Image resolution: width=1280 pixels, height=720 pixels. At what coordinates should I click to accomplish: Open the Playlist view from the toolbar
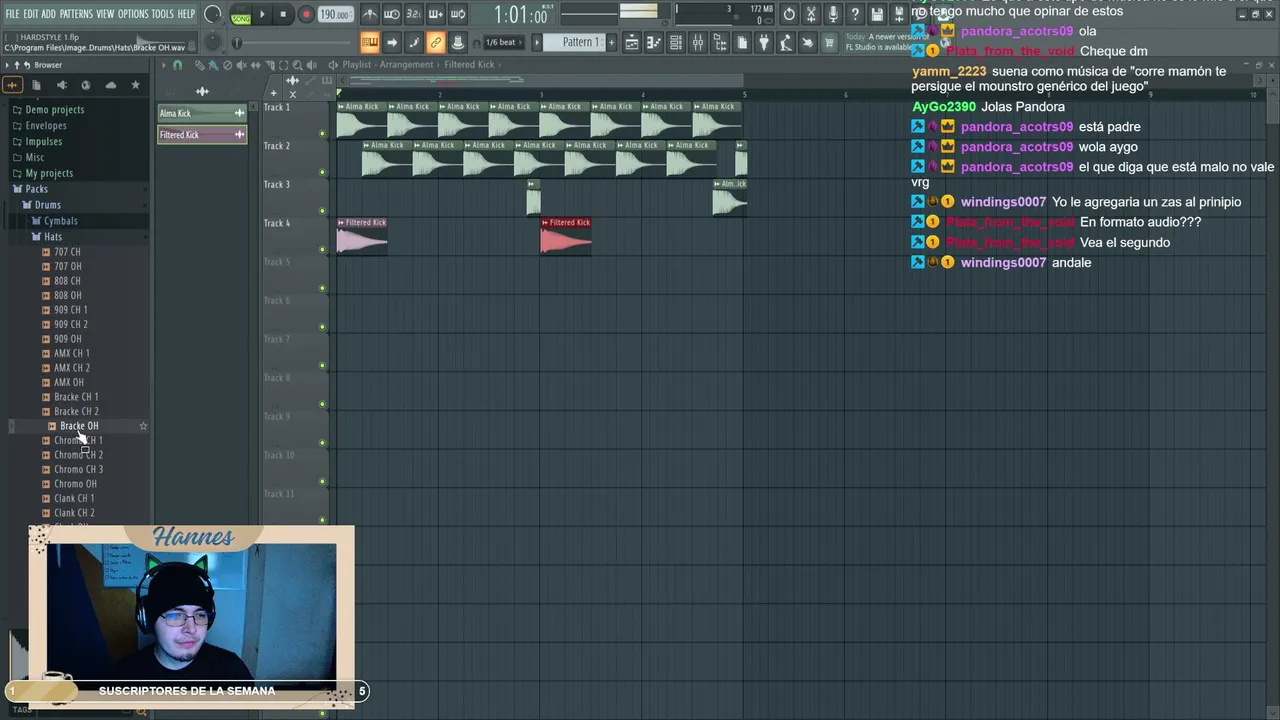(632, 43)
